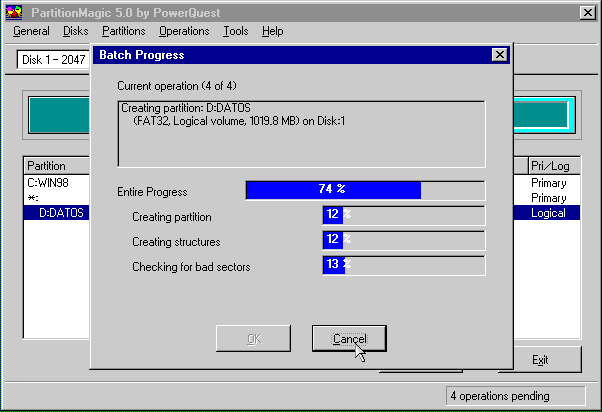The width and height of the screenshot is (602, 412).
Task: Click the Exit button in main window
Action: pos(540,360)
